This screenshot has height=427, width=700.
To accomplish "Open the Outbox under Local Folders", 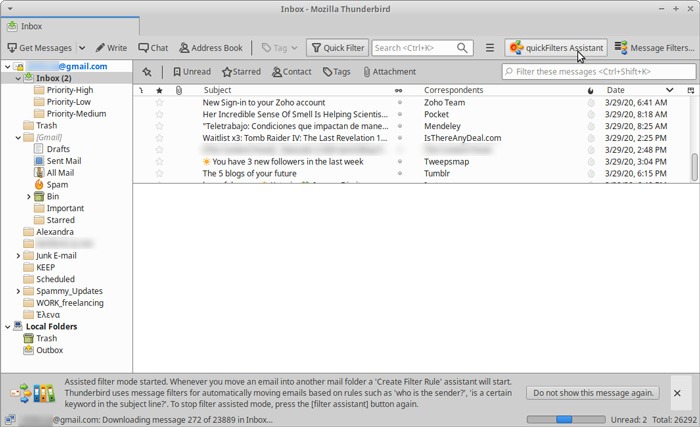I will pos(49,350).
